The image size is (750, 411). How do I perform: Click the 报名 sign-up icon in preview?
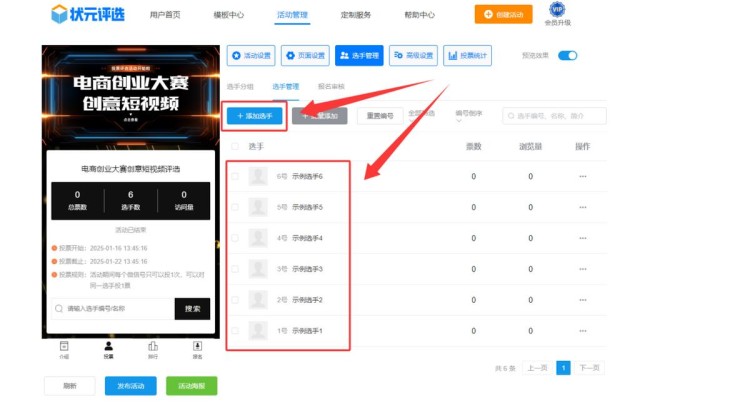[197, 348]
